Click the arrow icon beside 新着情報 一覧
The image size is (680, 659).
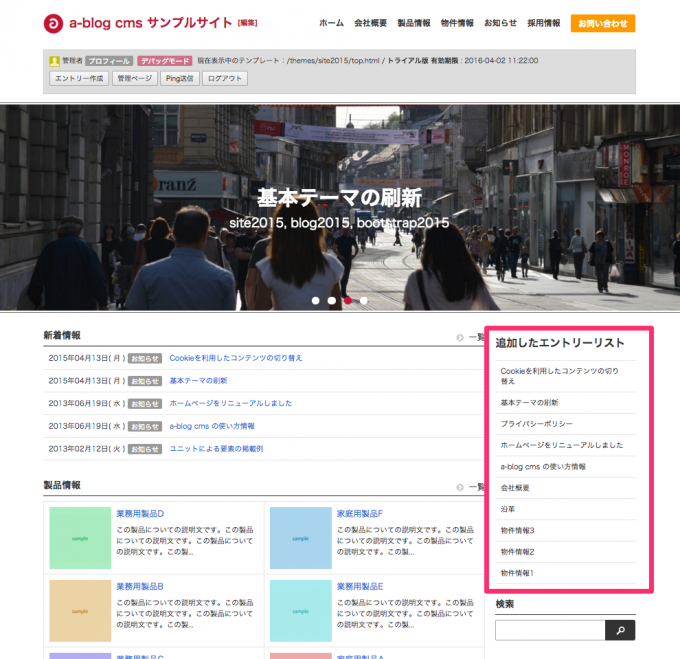460,337
